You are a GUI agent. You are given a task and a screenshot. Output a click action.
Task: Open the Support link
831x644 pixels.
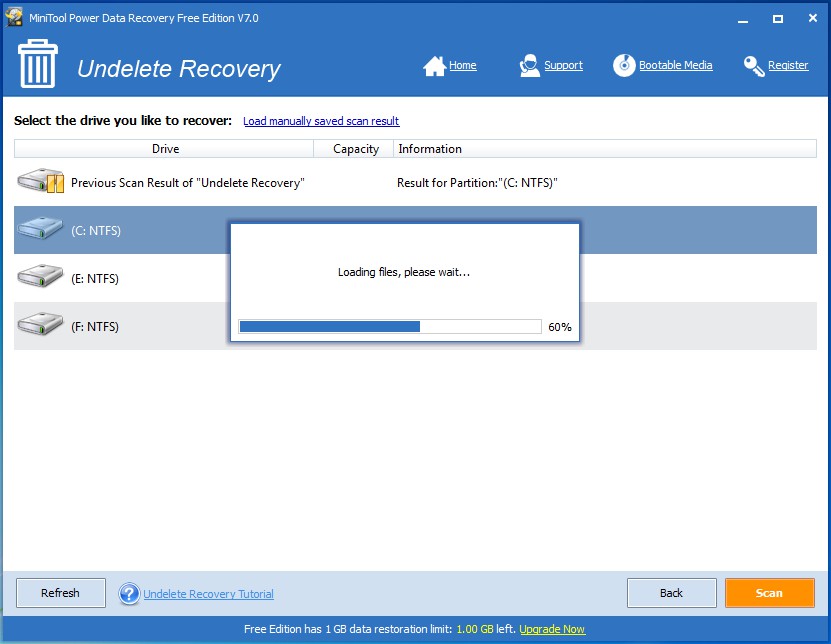coord(563,65)
